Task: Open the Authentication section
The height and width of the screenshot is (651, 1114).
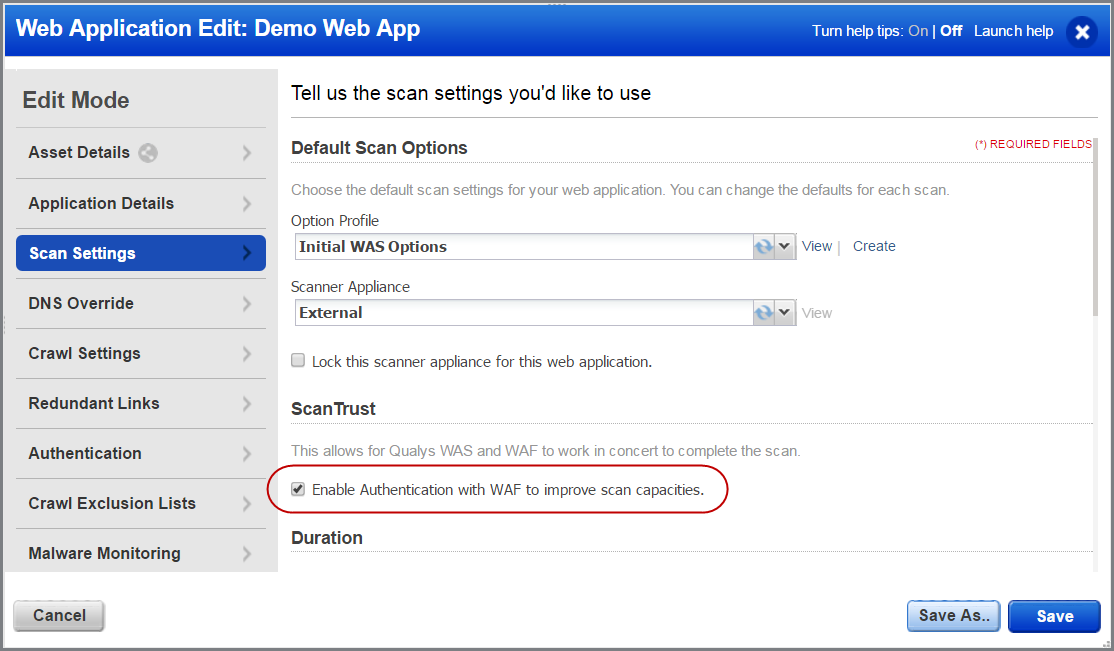Action: [x=141, y=453]
